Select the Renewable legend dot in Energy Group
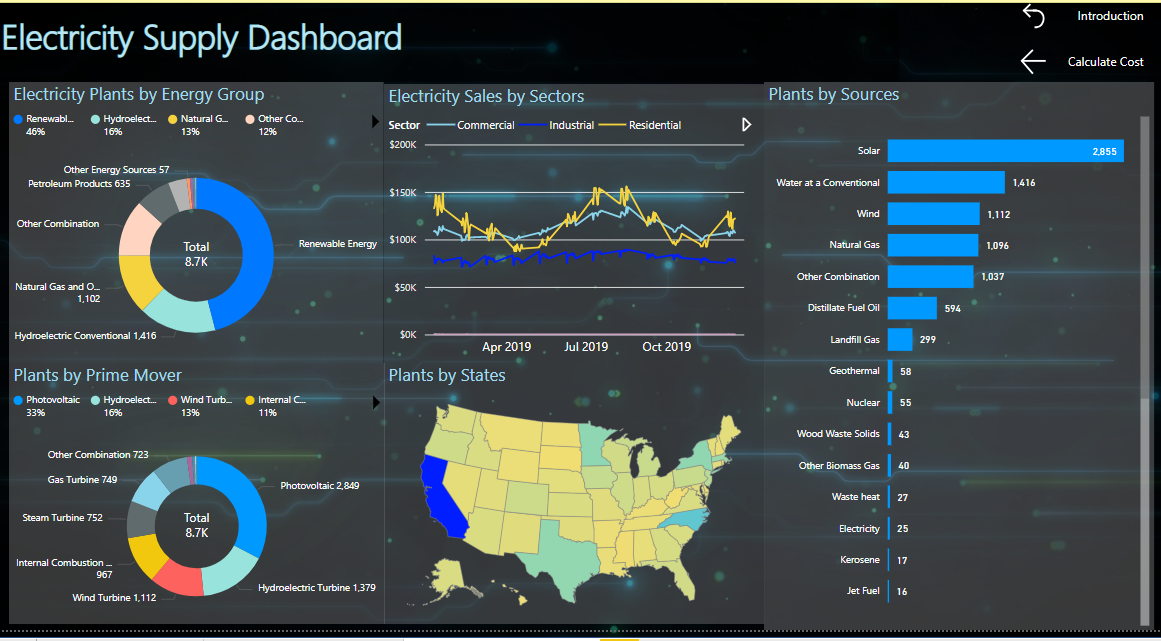Viewport: 1161px width, 641px height. (19, 119)
